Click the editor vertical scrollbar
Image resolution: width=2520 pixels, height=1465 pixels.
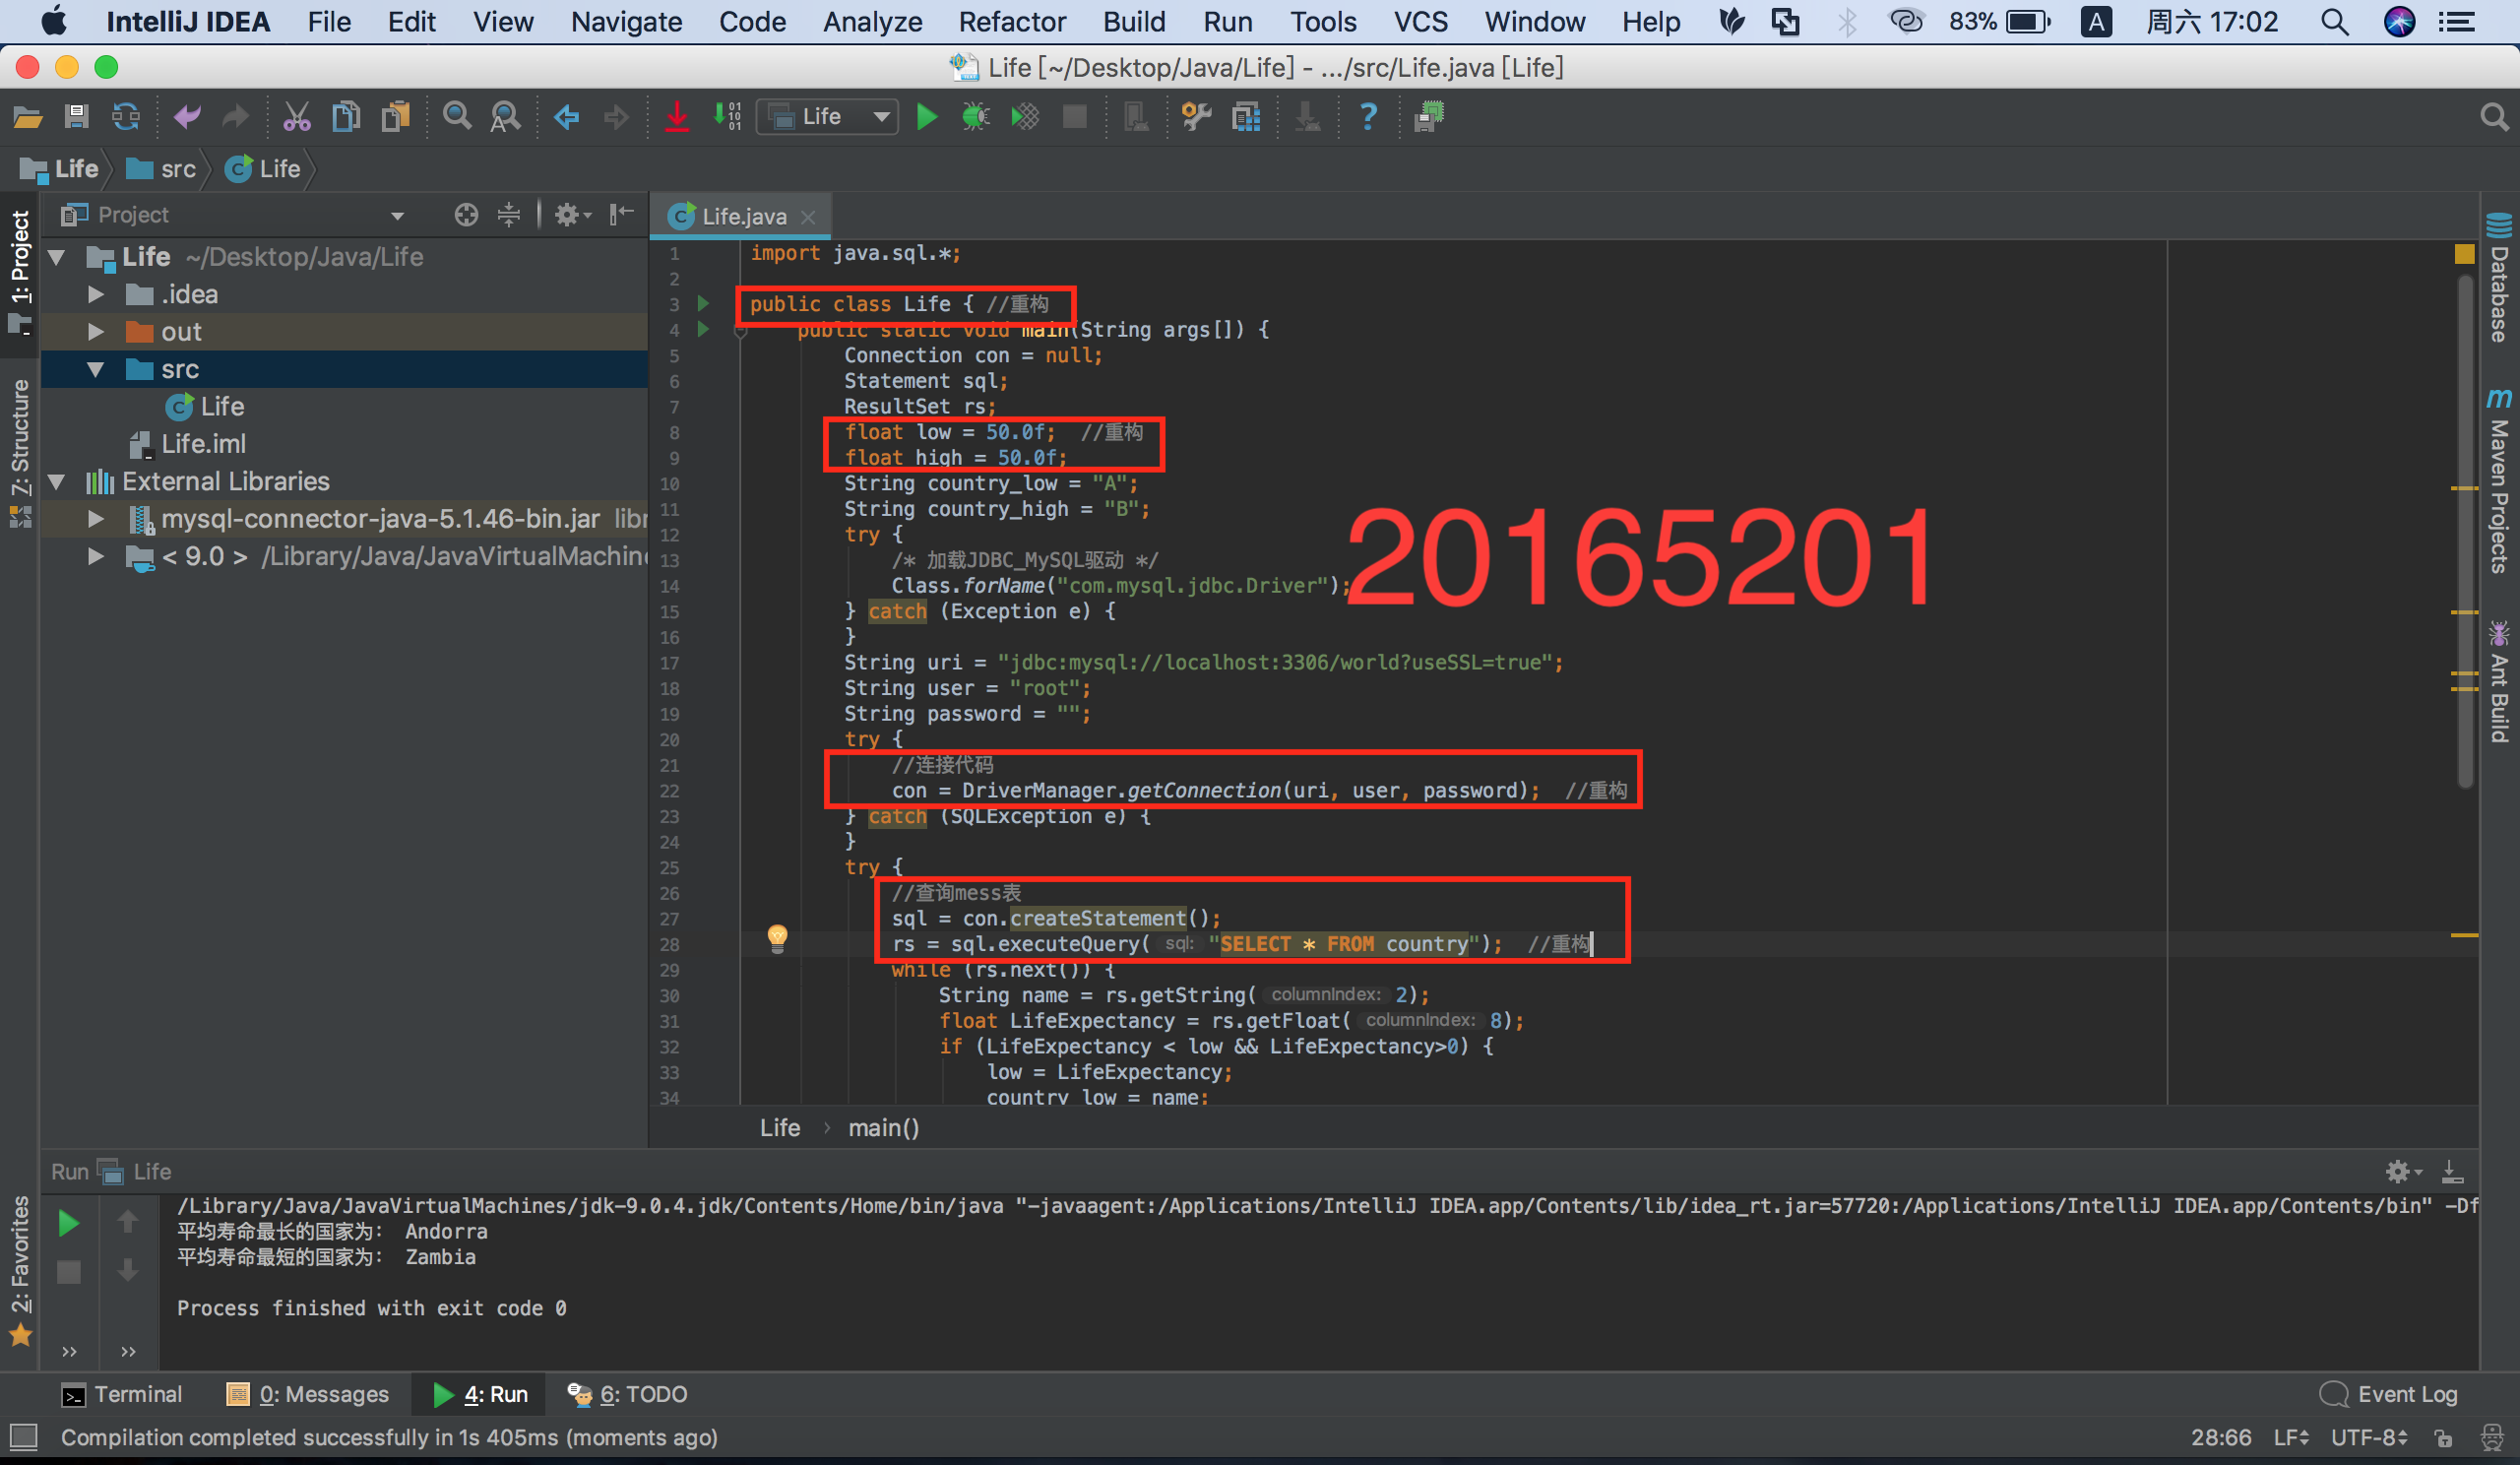2464,530
